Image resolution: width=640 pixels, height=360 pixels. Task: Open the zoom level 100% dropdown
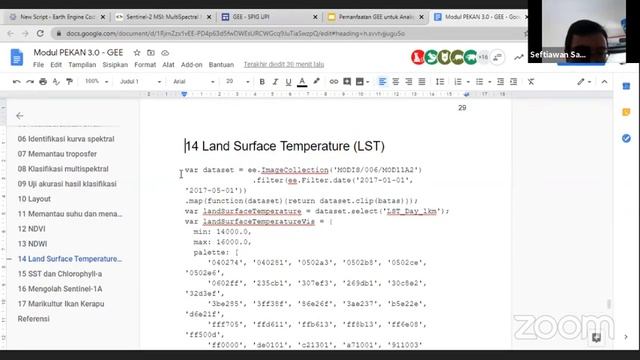point(96,81)
